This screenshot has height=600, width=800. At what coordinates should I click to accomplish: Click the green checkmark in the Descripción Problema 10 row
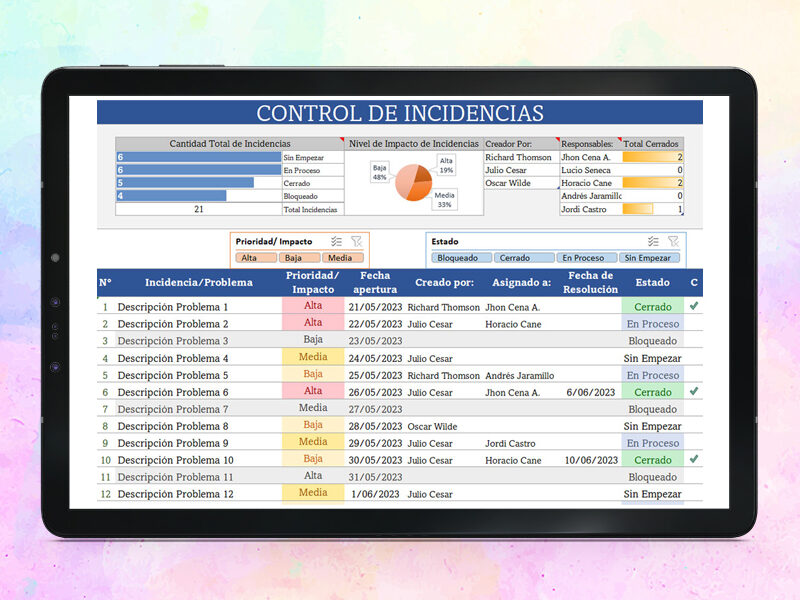pos(694,459)
